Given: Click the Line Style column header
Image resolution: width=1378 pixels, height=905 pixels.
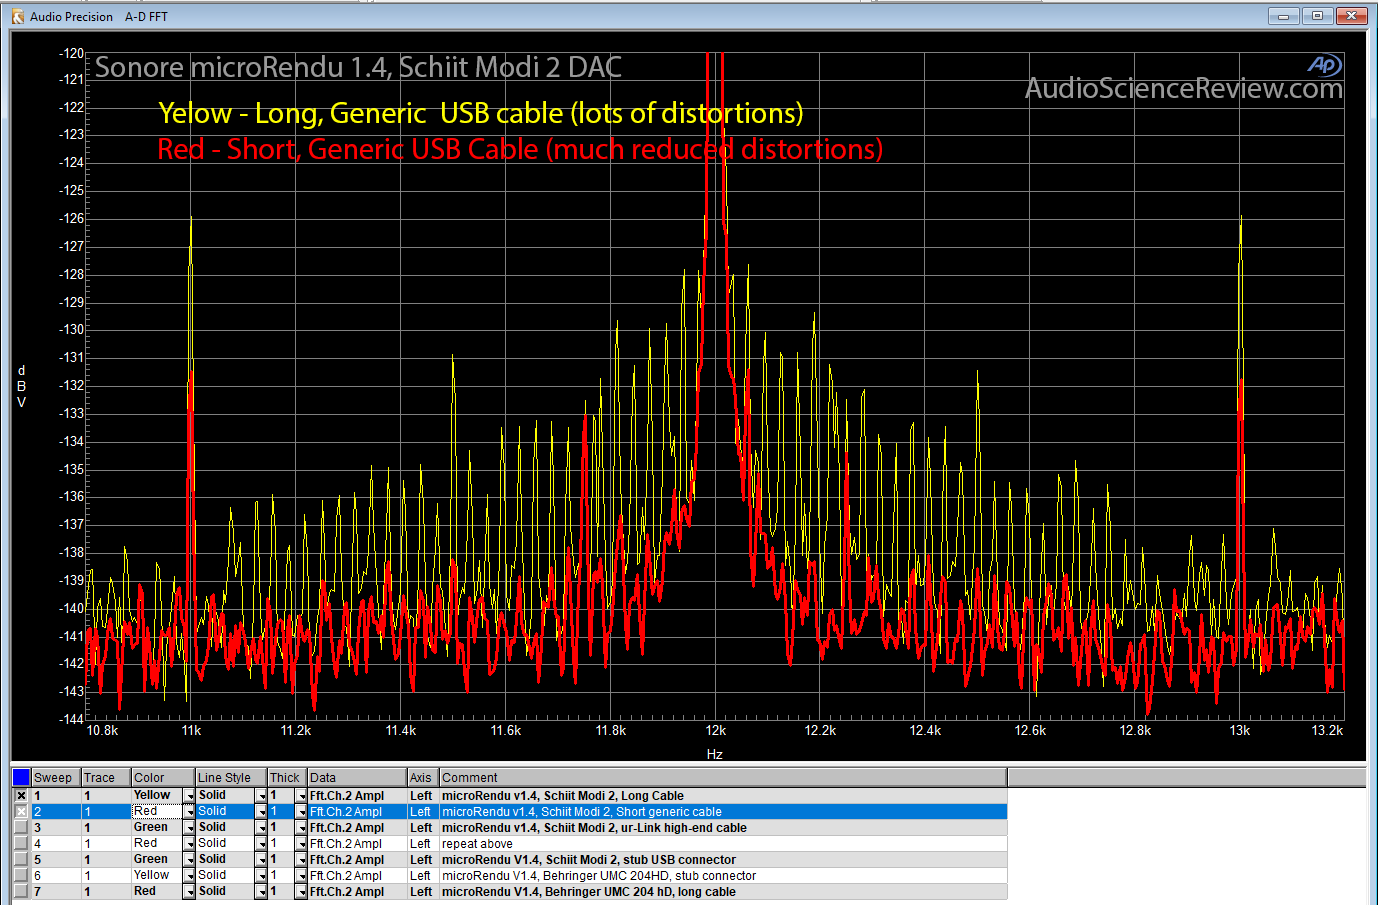Looking at the screenshot, I should (x=231, y=777).
